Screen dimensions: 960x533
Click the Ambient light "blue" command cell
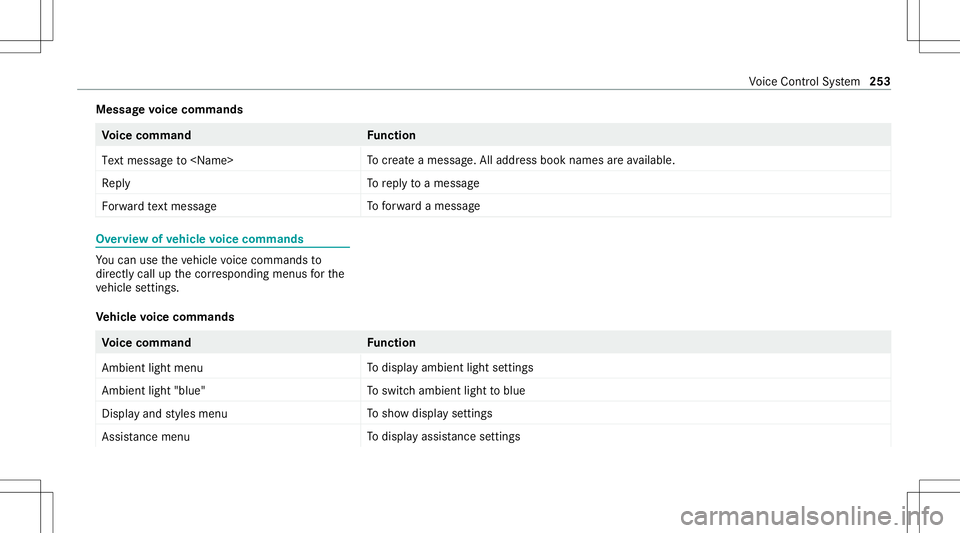(x=154, y=391)
